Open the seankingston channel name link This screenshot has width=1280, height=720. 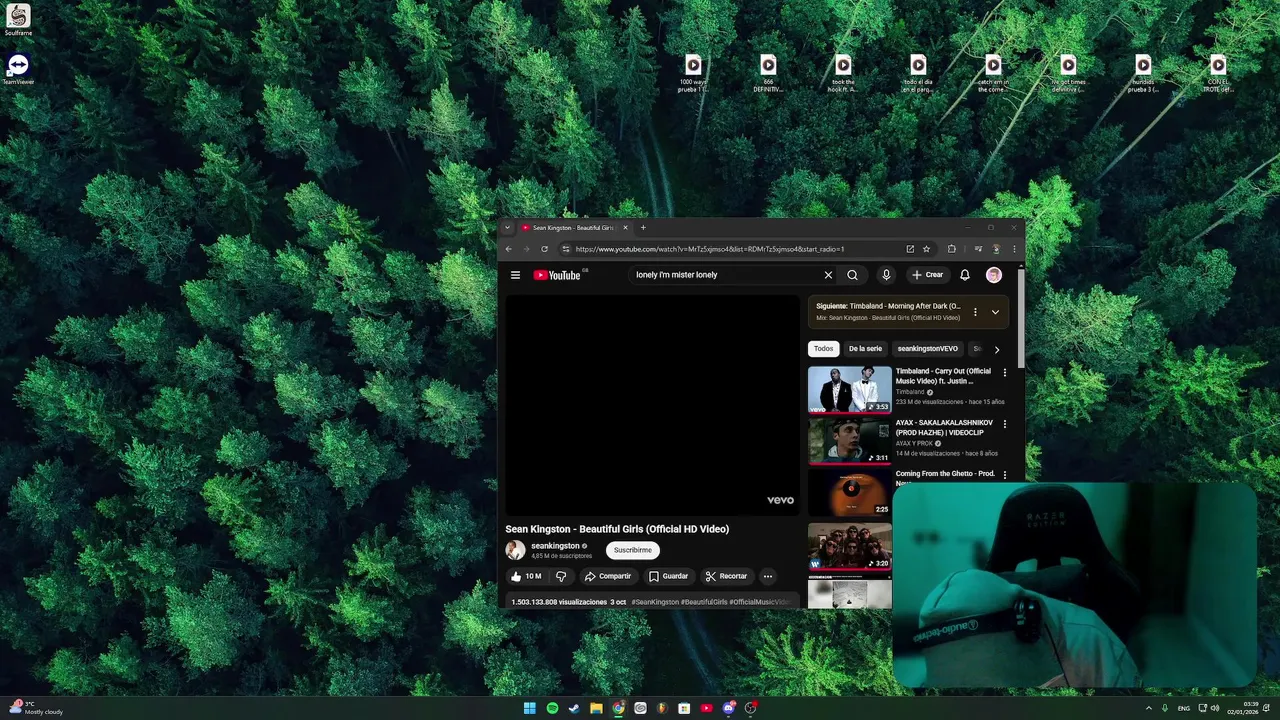[555, 546]
